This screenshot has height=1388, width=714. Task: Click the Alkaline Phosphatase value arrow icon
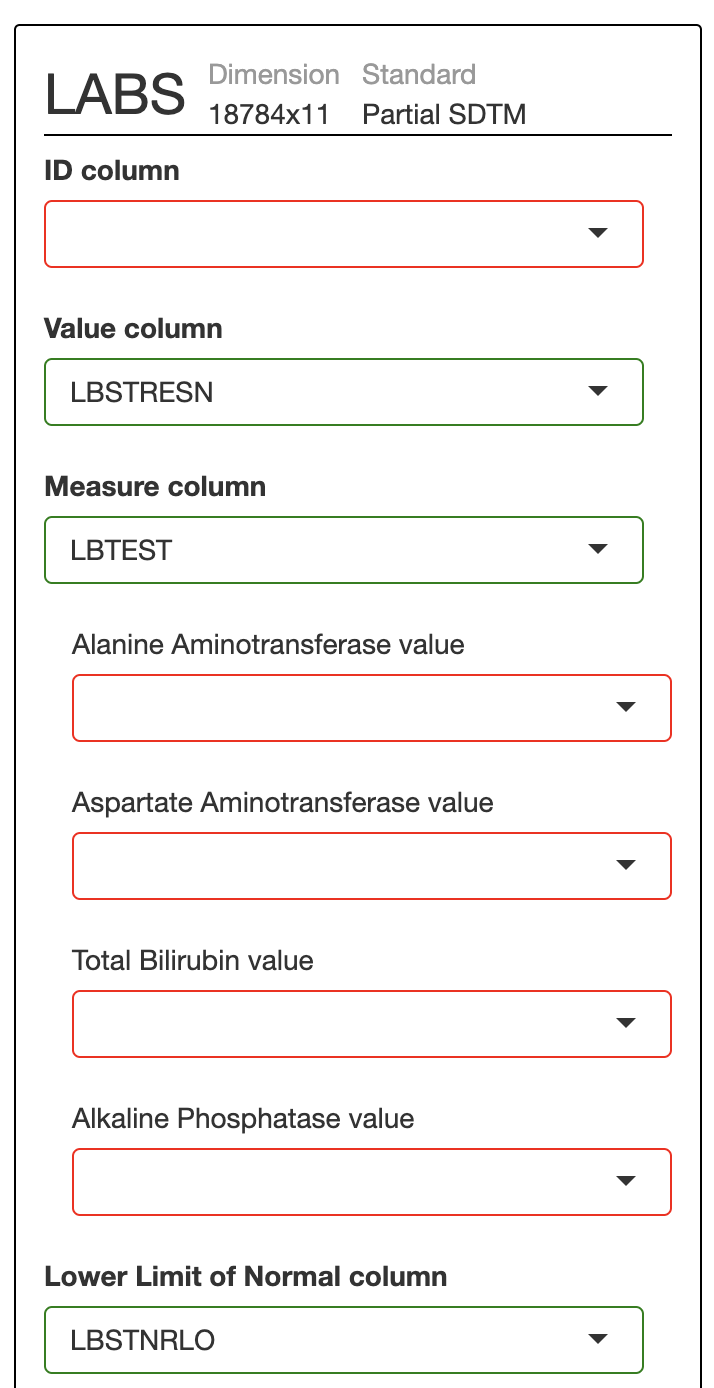pos(626,1181)
